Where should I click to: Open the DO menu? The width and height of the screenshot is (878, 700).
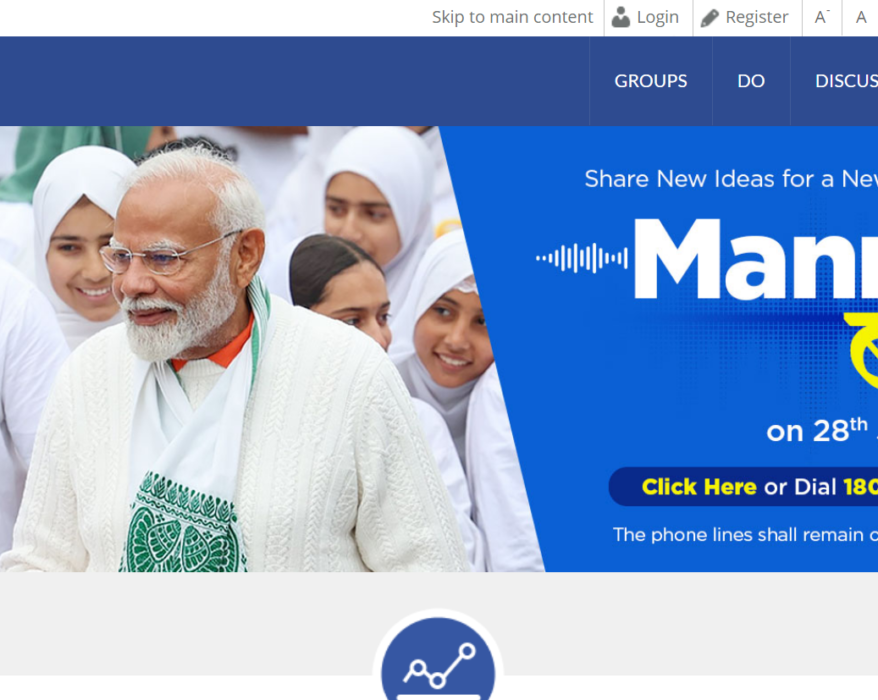751,81
